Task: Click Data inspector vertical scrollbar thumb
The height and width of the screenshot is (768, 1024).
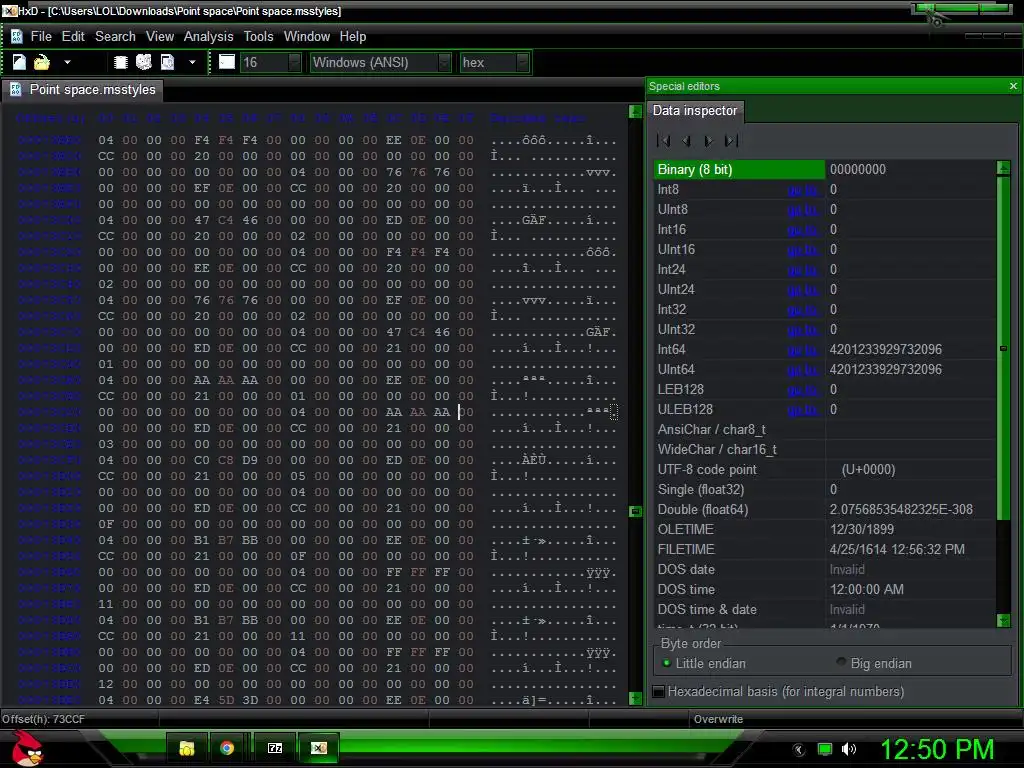Action: click(x=1004, y=349)
